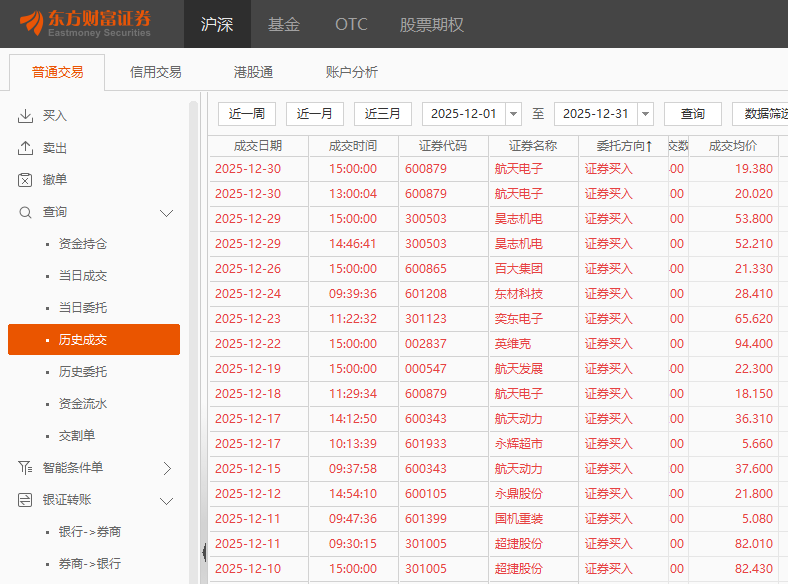
Task: Click the sidebar collapse handle
Action: pyautogui.click(x=204, y=552)
